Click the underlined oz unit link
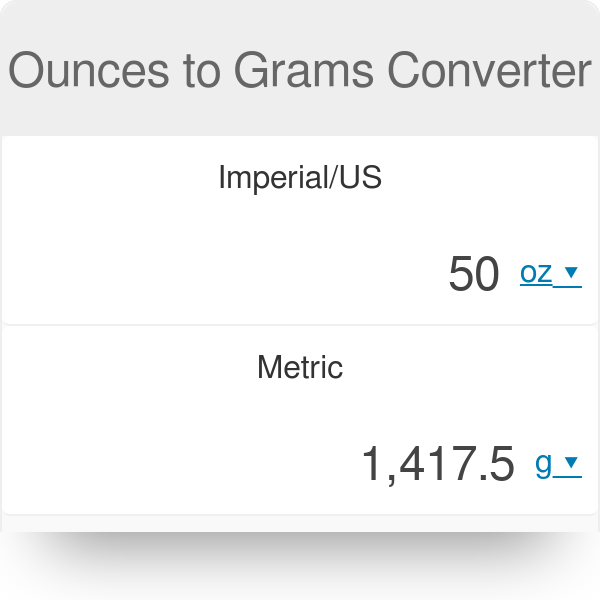This screenshot has width=600, height=600. coord(536,272)
